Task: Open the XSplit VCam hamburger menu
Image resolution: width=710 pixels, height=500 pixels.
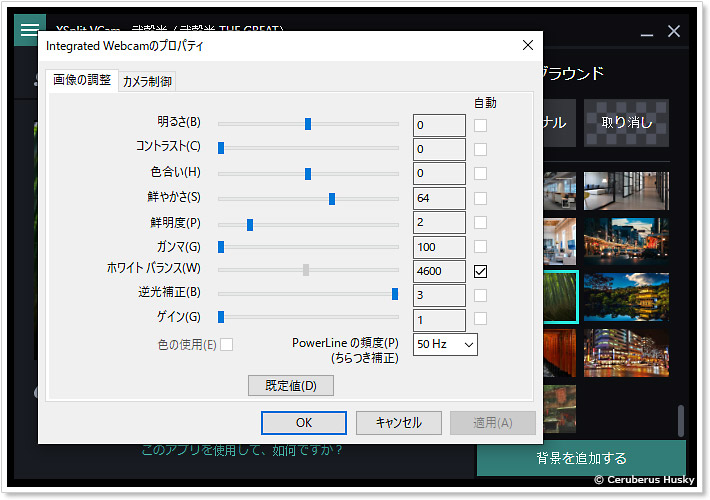Action: click(29, 30)
